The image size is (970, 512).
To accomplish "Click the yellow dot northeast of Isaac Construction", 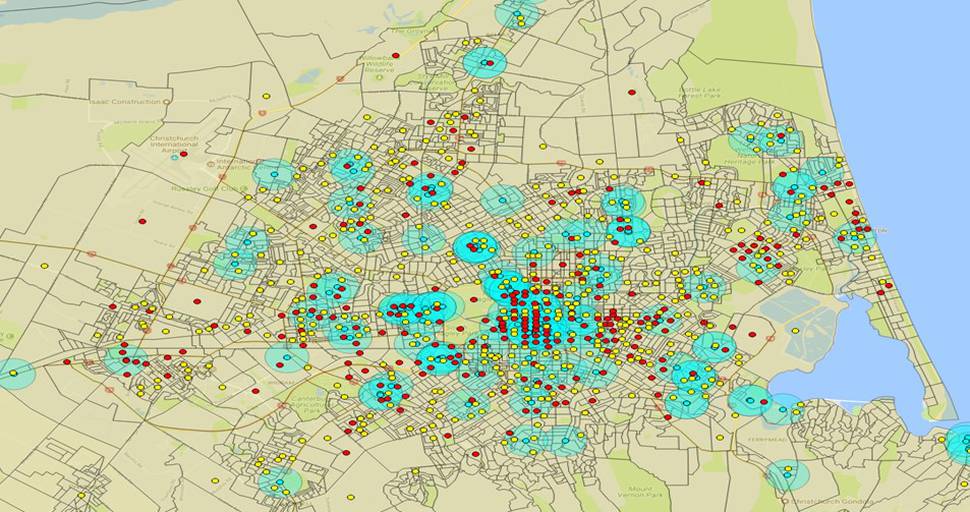I will pyautogui.click(x=266, y=96).
